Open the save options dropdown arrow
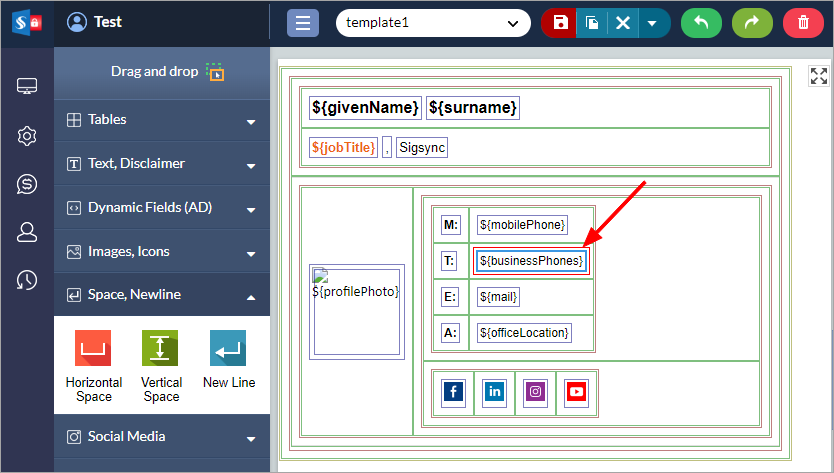 (652, 23)
